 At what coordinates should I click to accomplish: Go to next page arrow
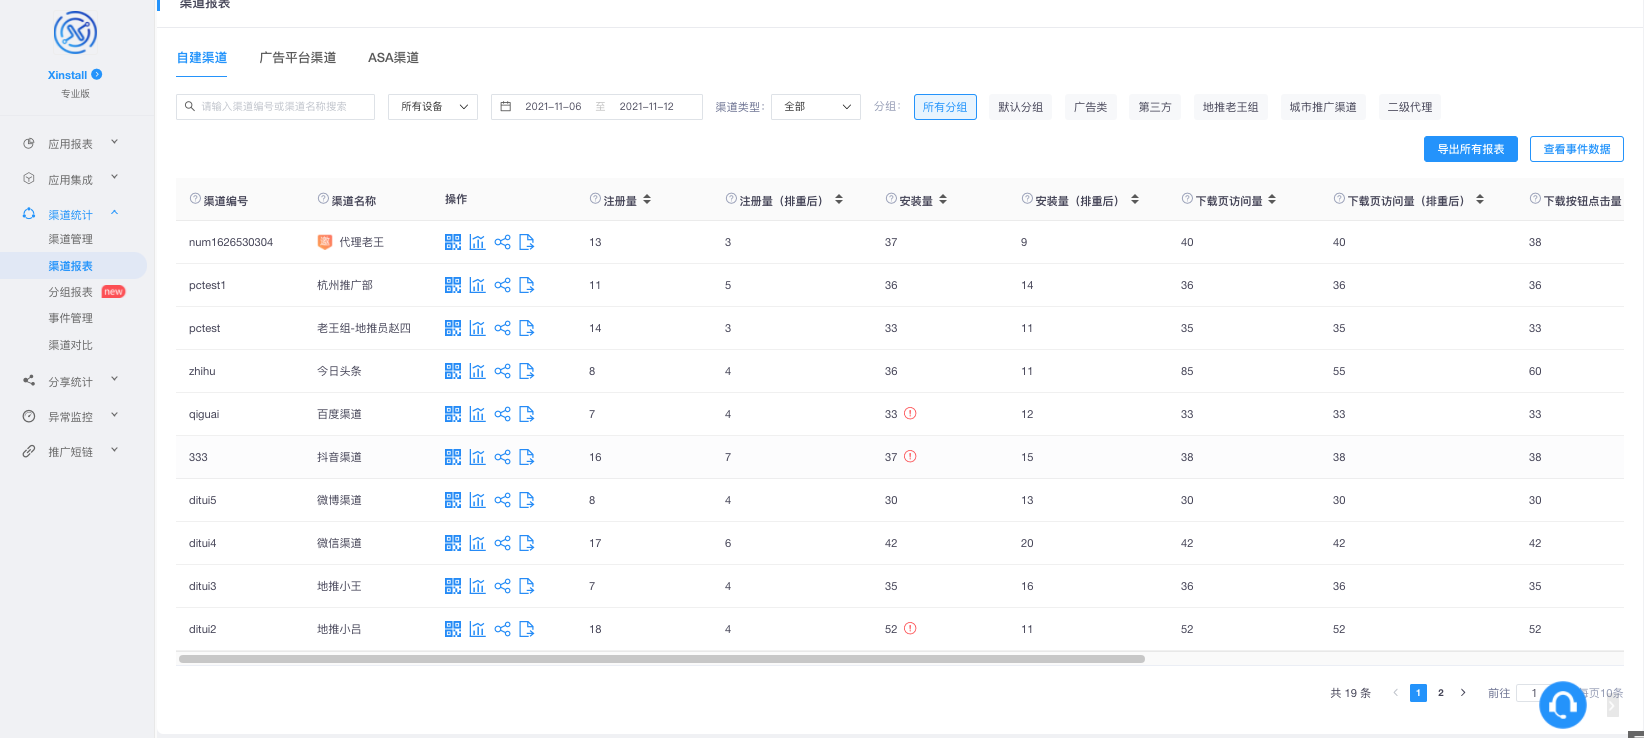click(x=1463, y=693)
